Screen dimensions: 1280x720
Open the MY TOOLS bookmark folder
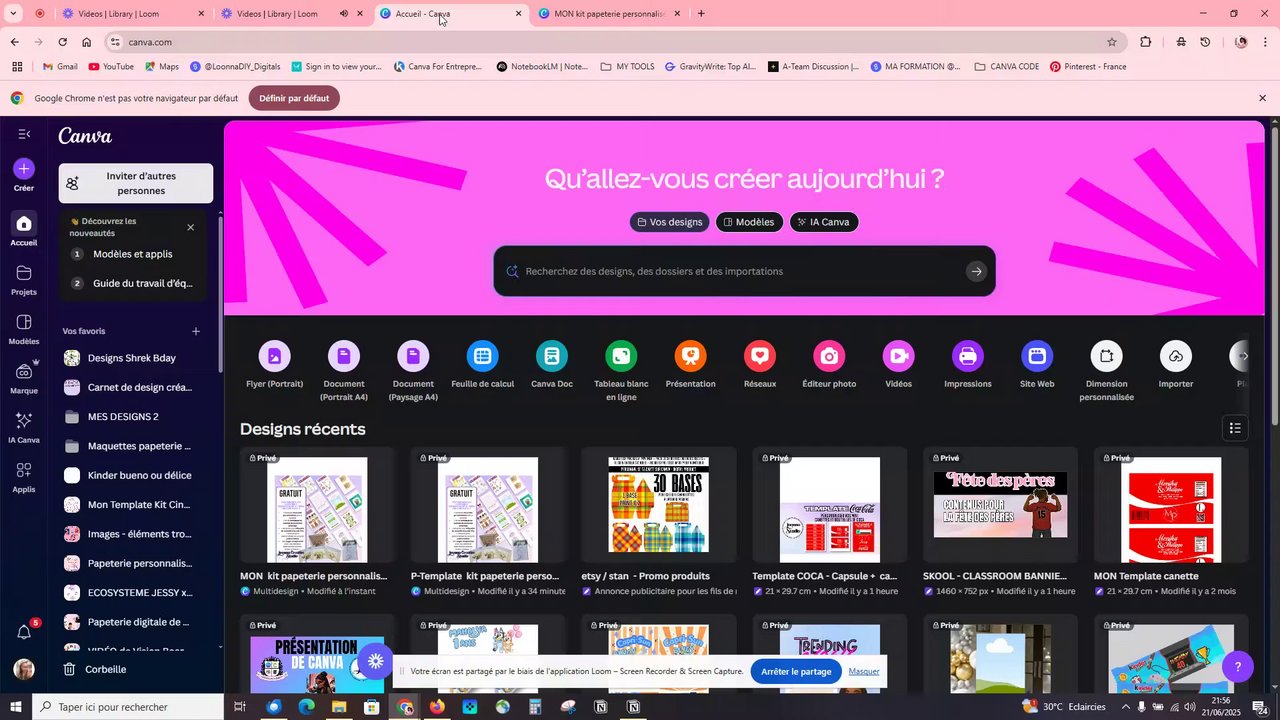click(627, 67)
